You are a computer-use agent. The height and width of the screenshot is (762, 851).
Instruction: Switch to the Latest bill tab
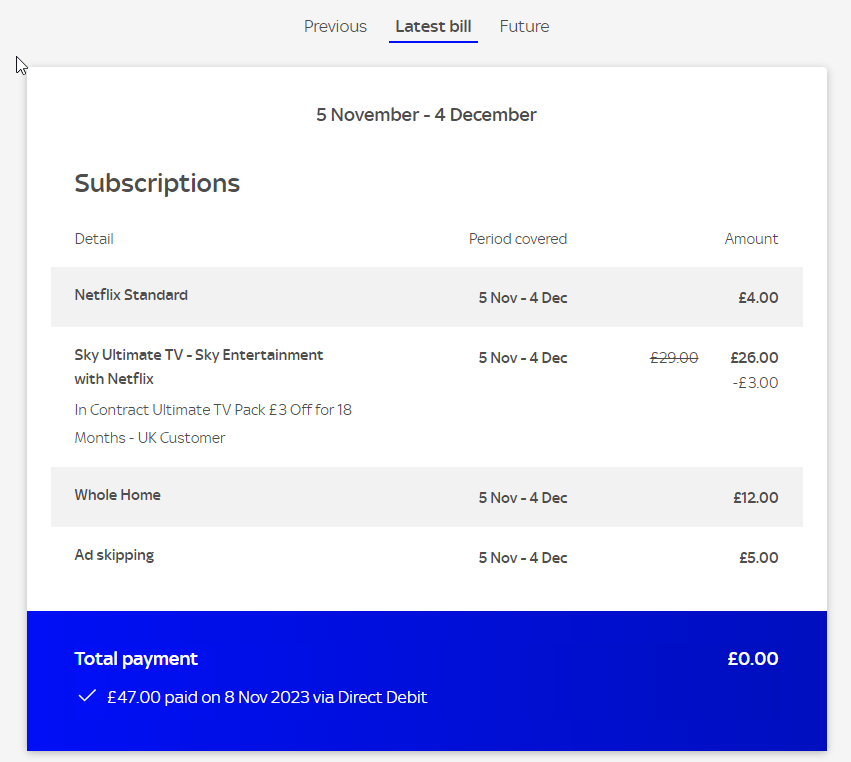[433, 26]
